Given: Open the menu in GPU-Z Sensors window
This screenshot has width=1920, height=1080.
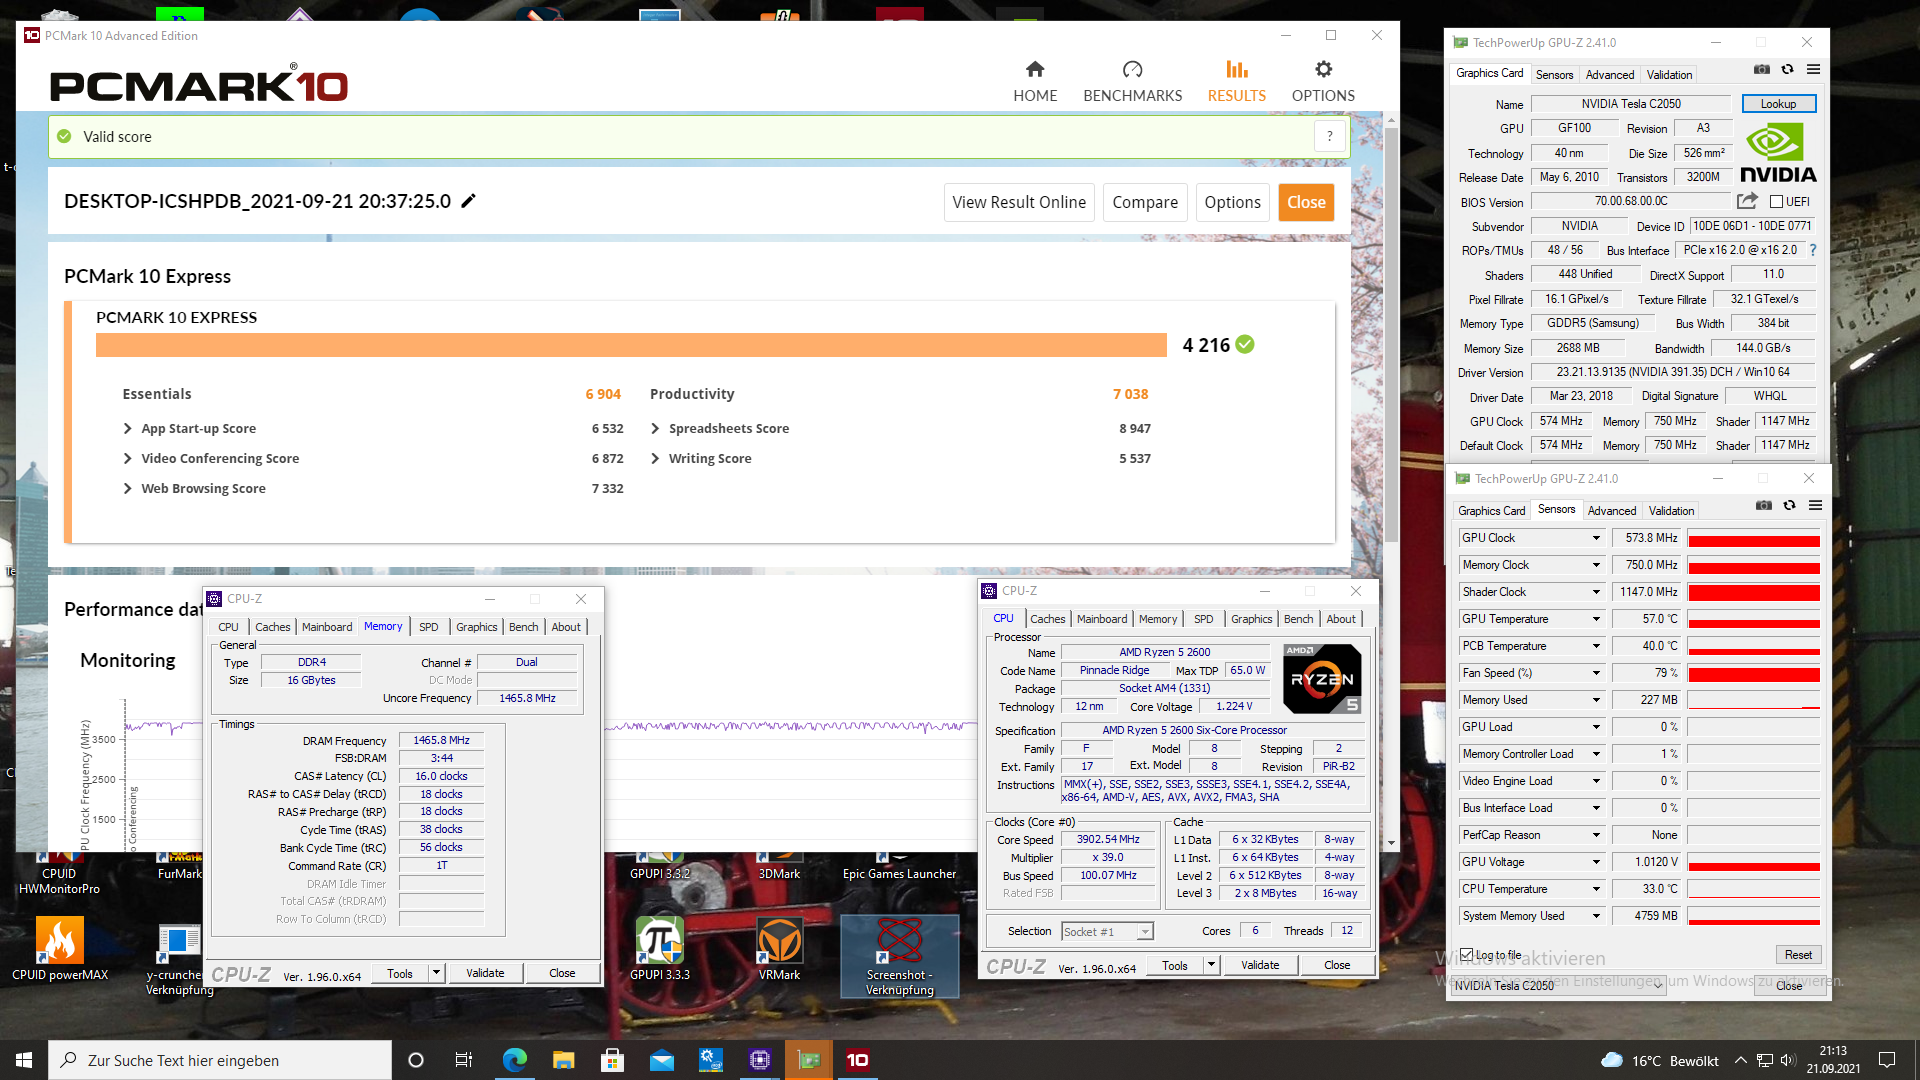Looking at the screenshot, I should 1815,505.
